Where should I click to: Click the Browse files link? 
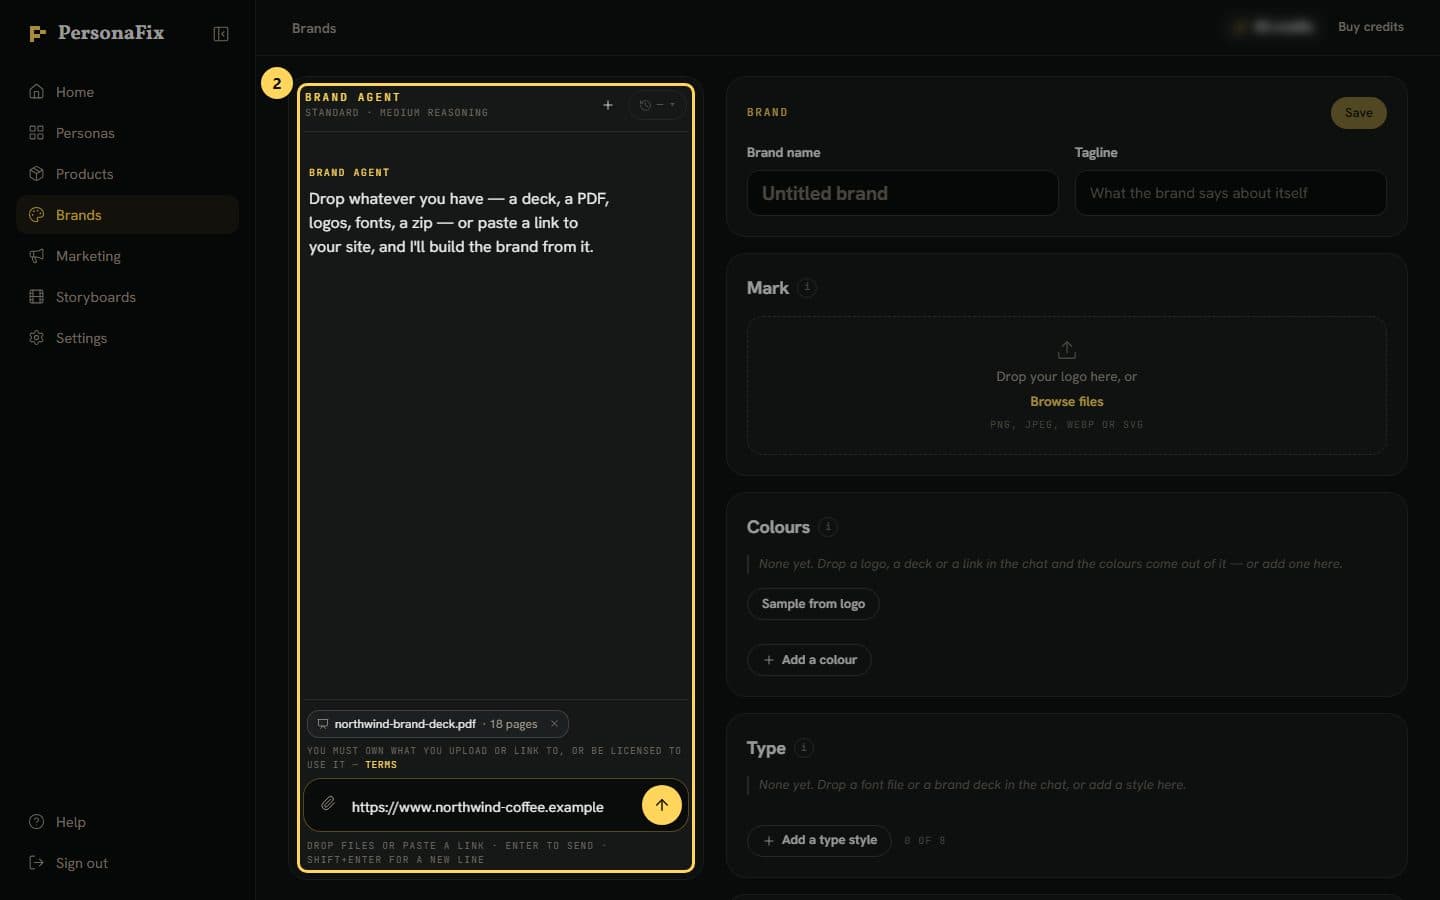1067,402
